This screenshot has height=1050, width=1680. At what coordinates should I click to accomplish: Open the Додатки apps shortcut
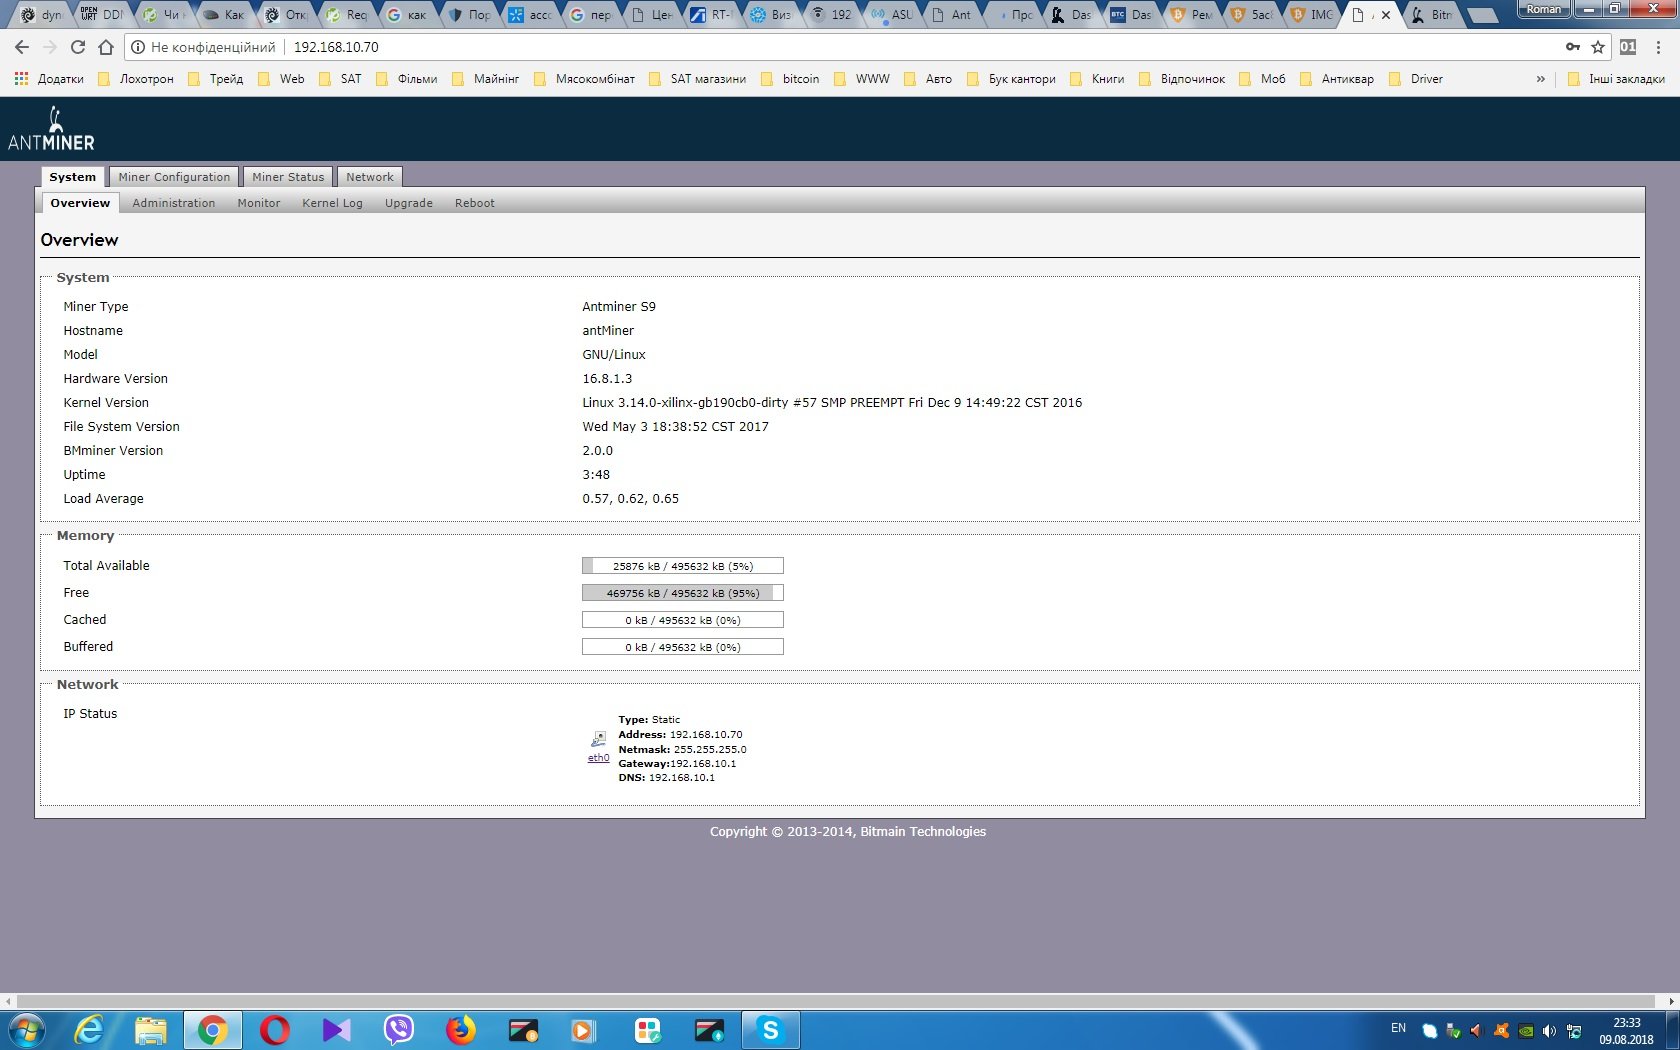click(x=49, y=79)
